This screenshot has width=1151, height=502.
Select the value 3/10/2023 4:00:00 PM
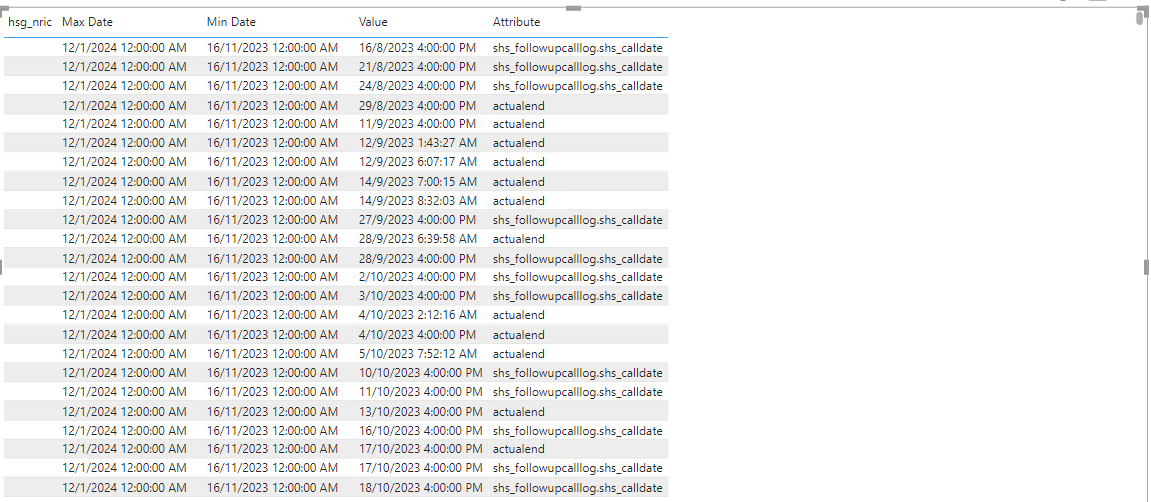(x=417, y=297)
